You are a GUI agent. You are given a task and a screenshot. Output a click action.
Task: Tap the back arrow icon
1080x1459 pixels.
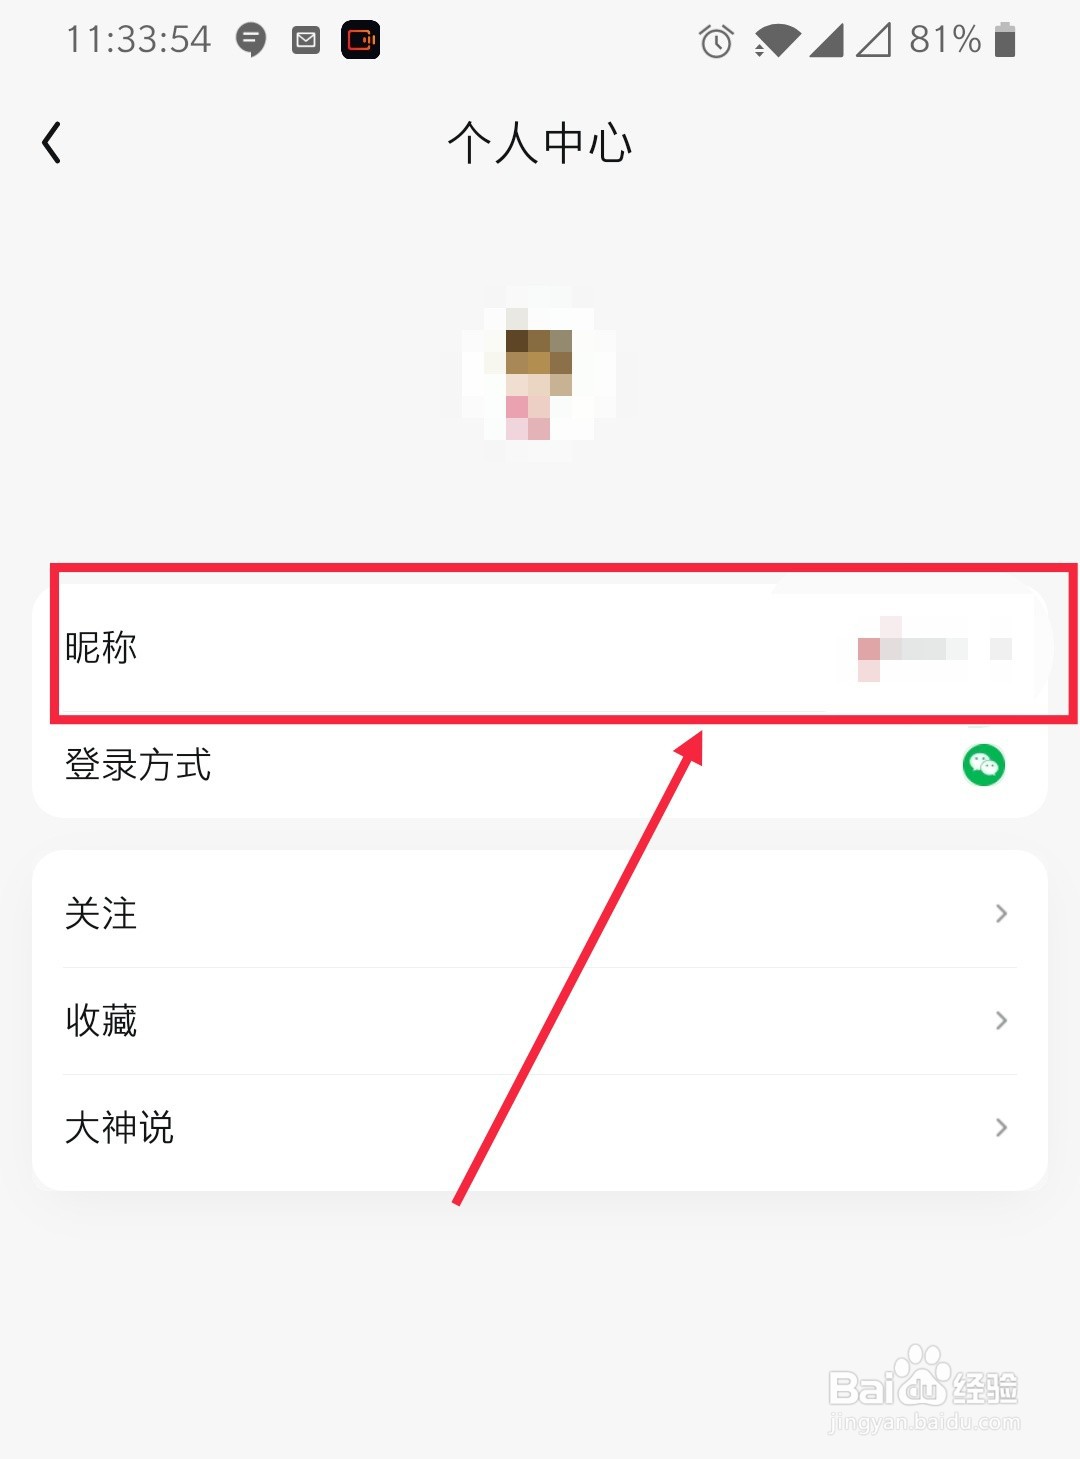click(x=52, y=143)
